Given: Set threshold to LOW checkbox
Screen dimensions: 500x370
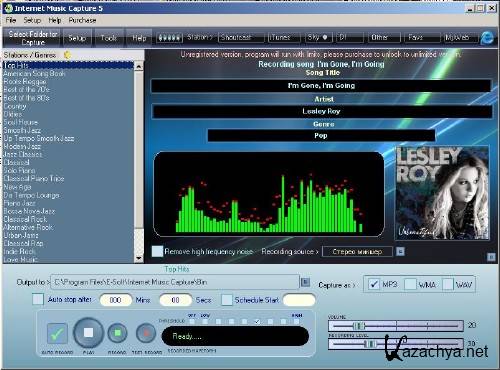Looking at the screenshot, I should pyautogui.click(x=205, y=321).
